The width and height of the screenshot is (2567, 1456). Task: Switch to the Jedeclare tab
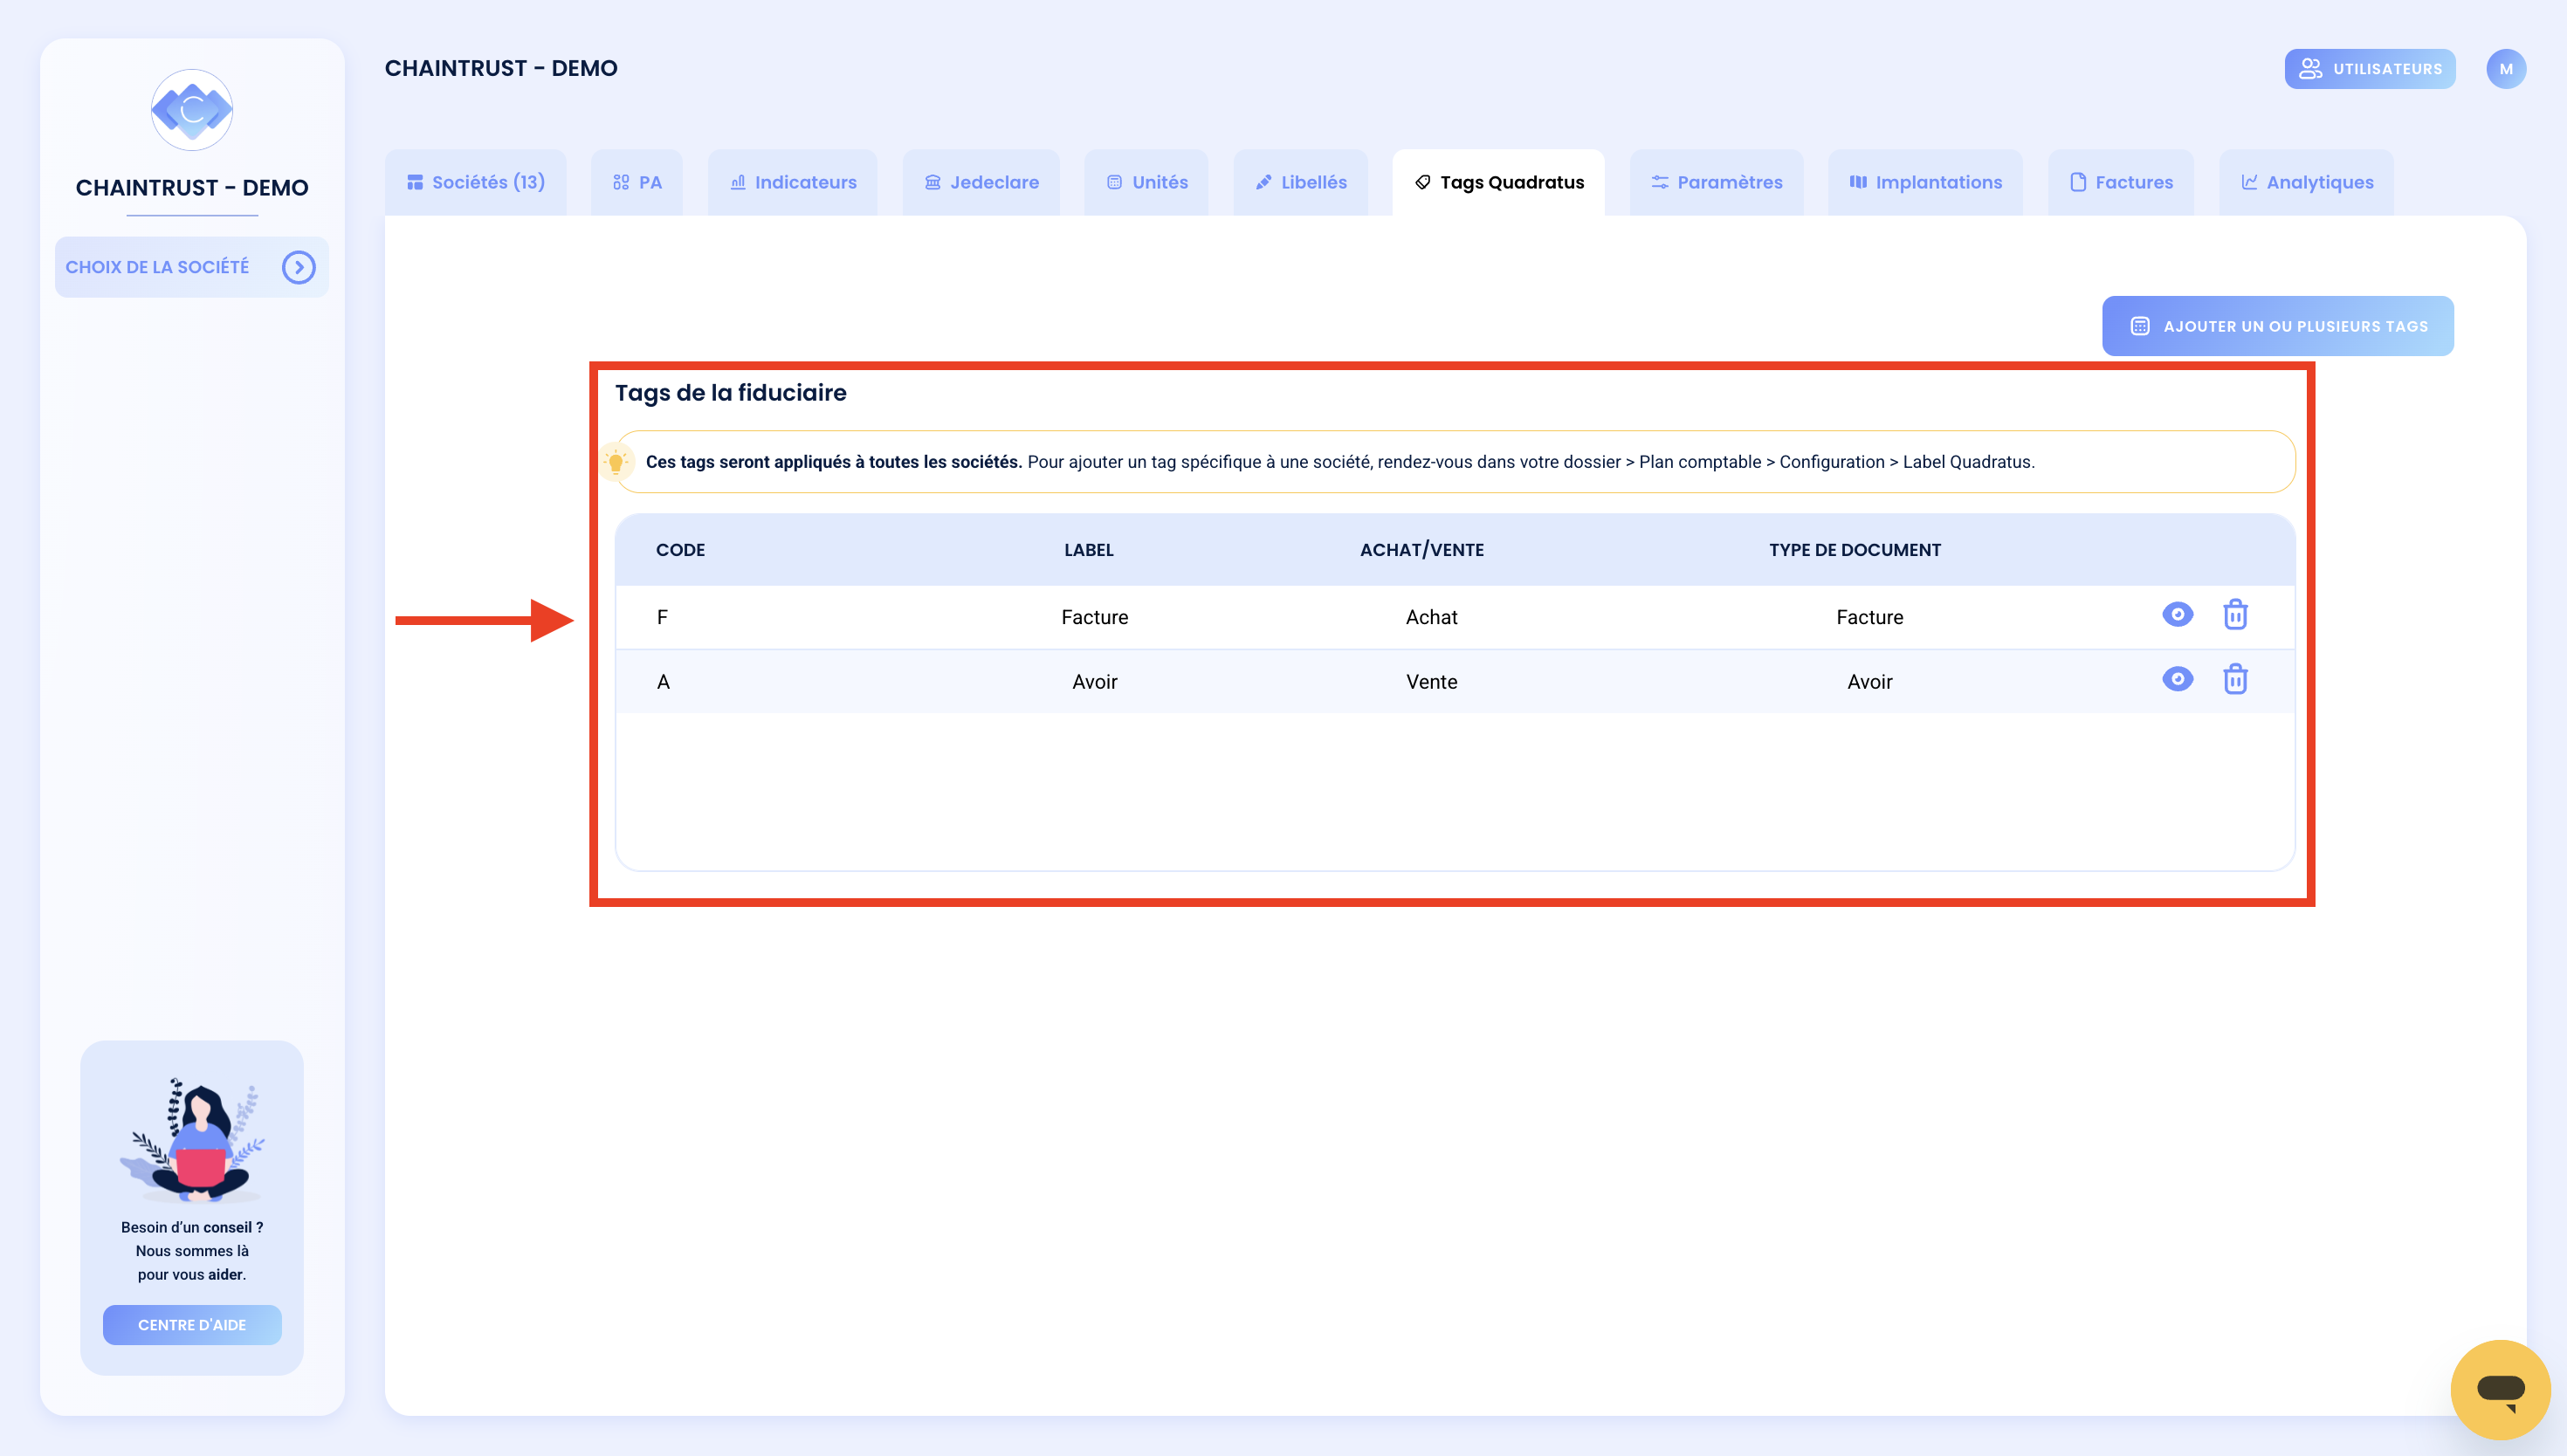pos(981,182)
